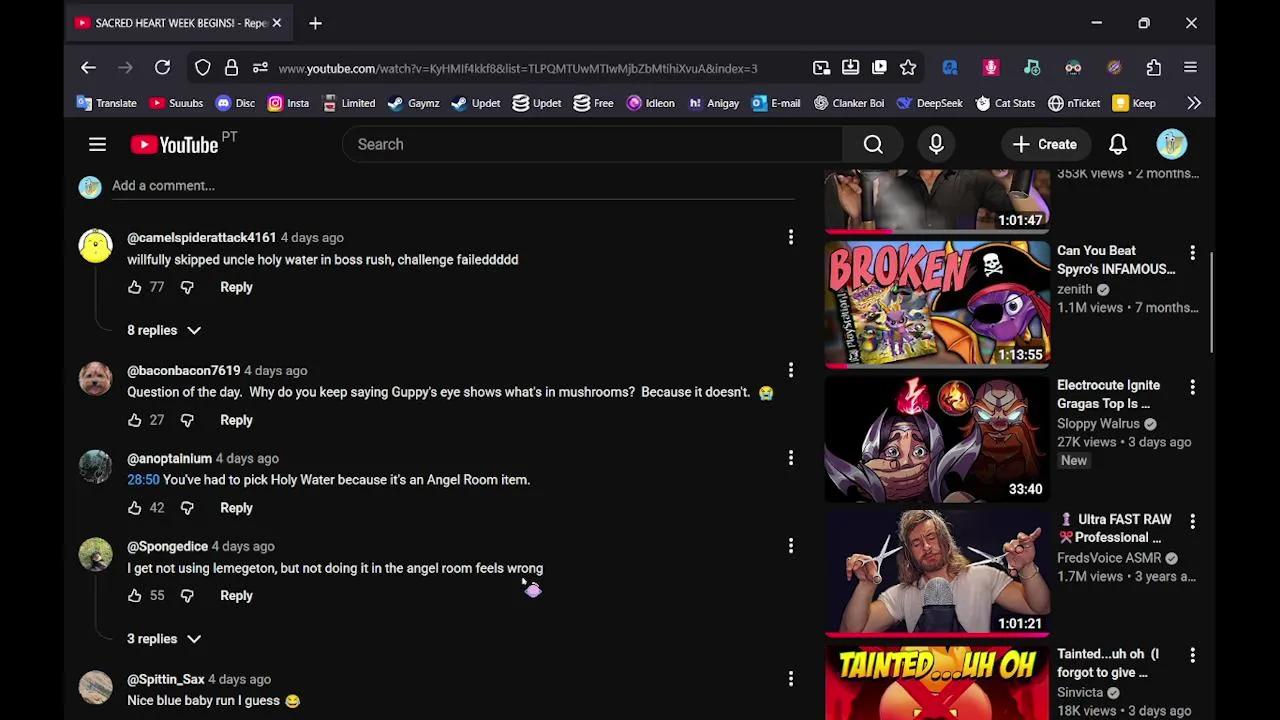This screenshot has height=720, width=1280.
Task: Like @Spongedice's comment
Action: (134, 596)
